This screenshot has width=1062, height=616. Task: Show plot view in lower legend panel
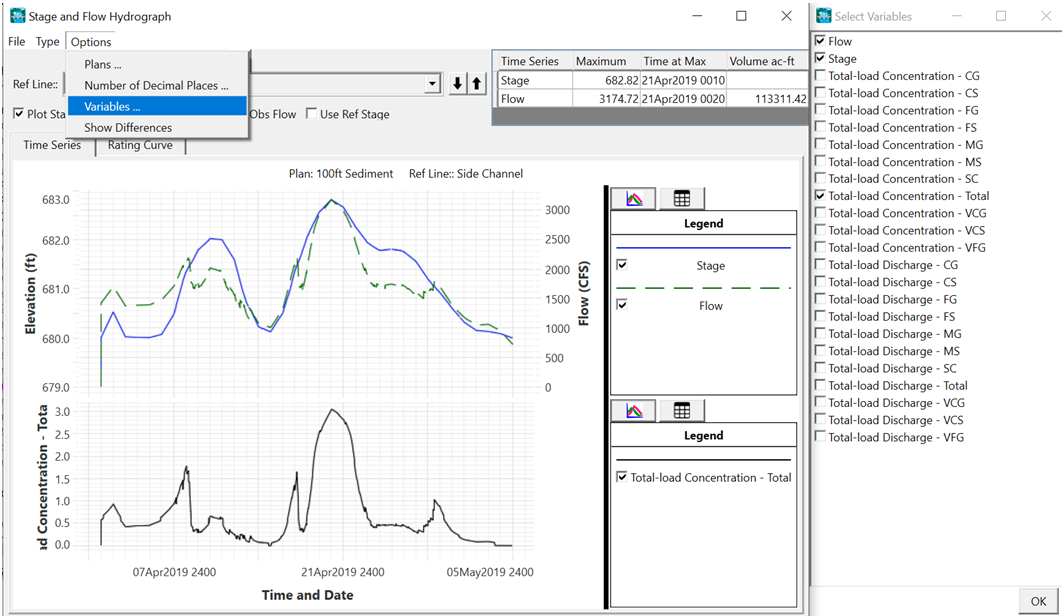click(x=634, y=411)
